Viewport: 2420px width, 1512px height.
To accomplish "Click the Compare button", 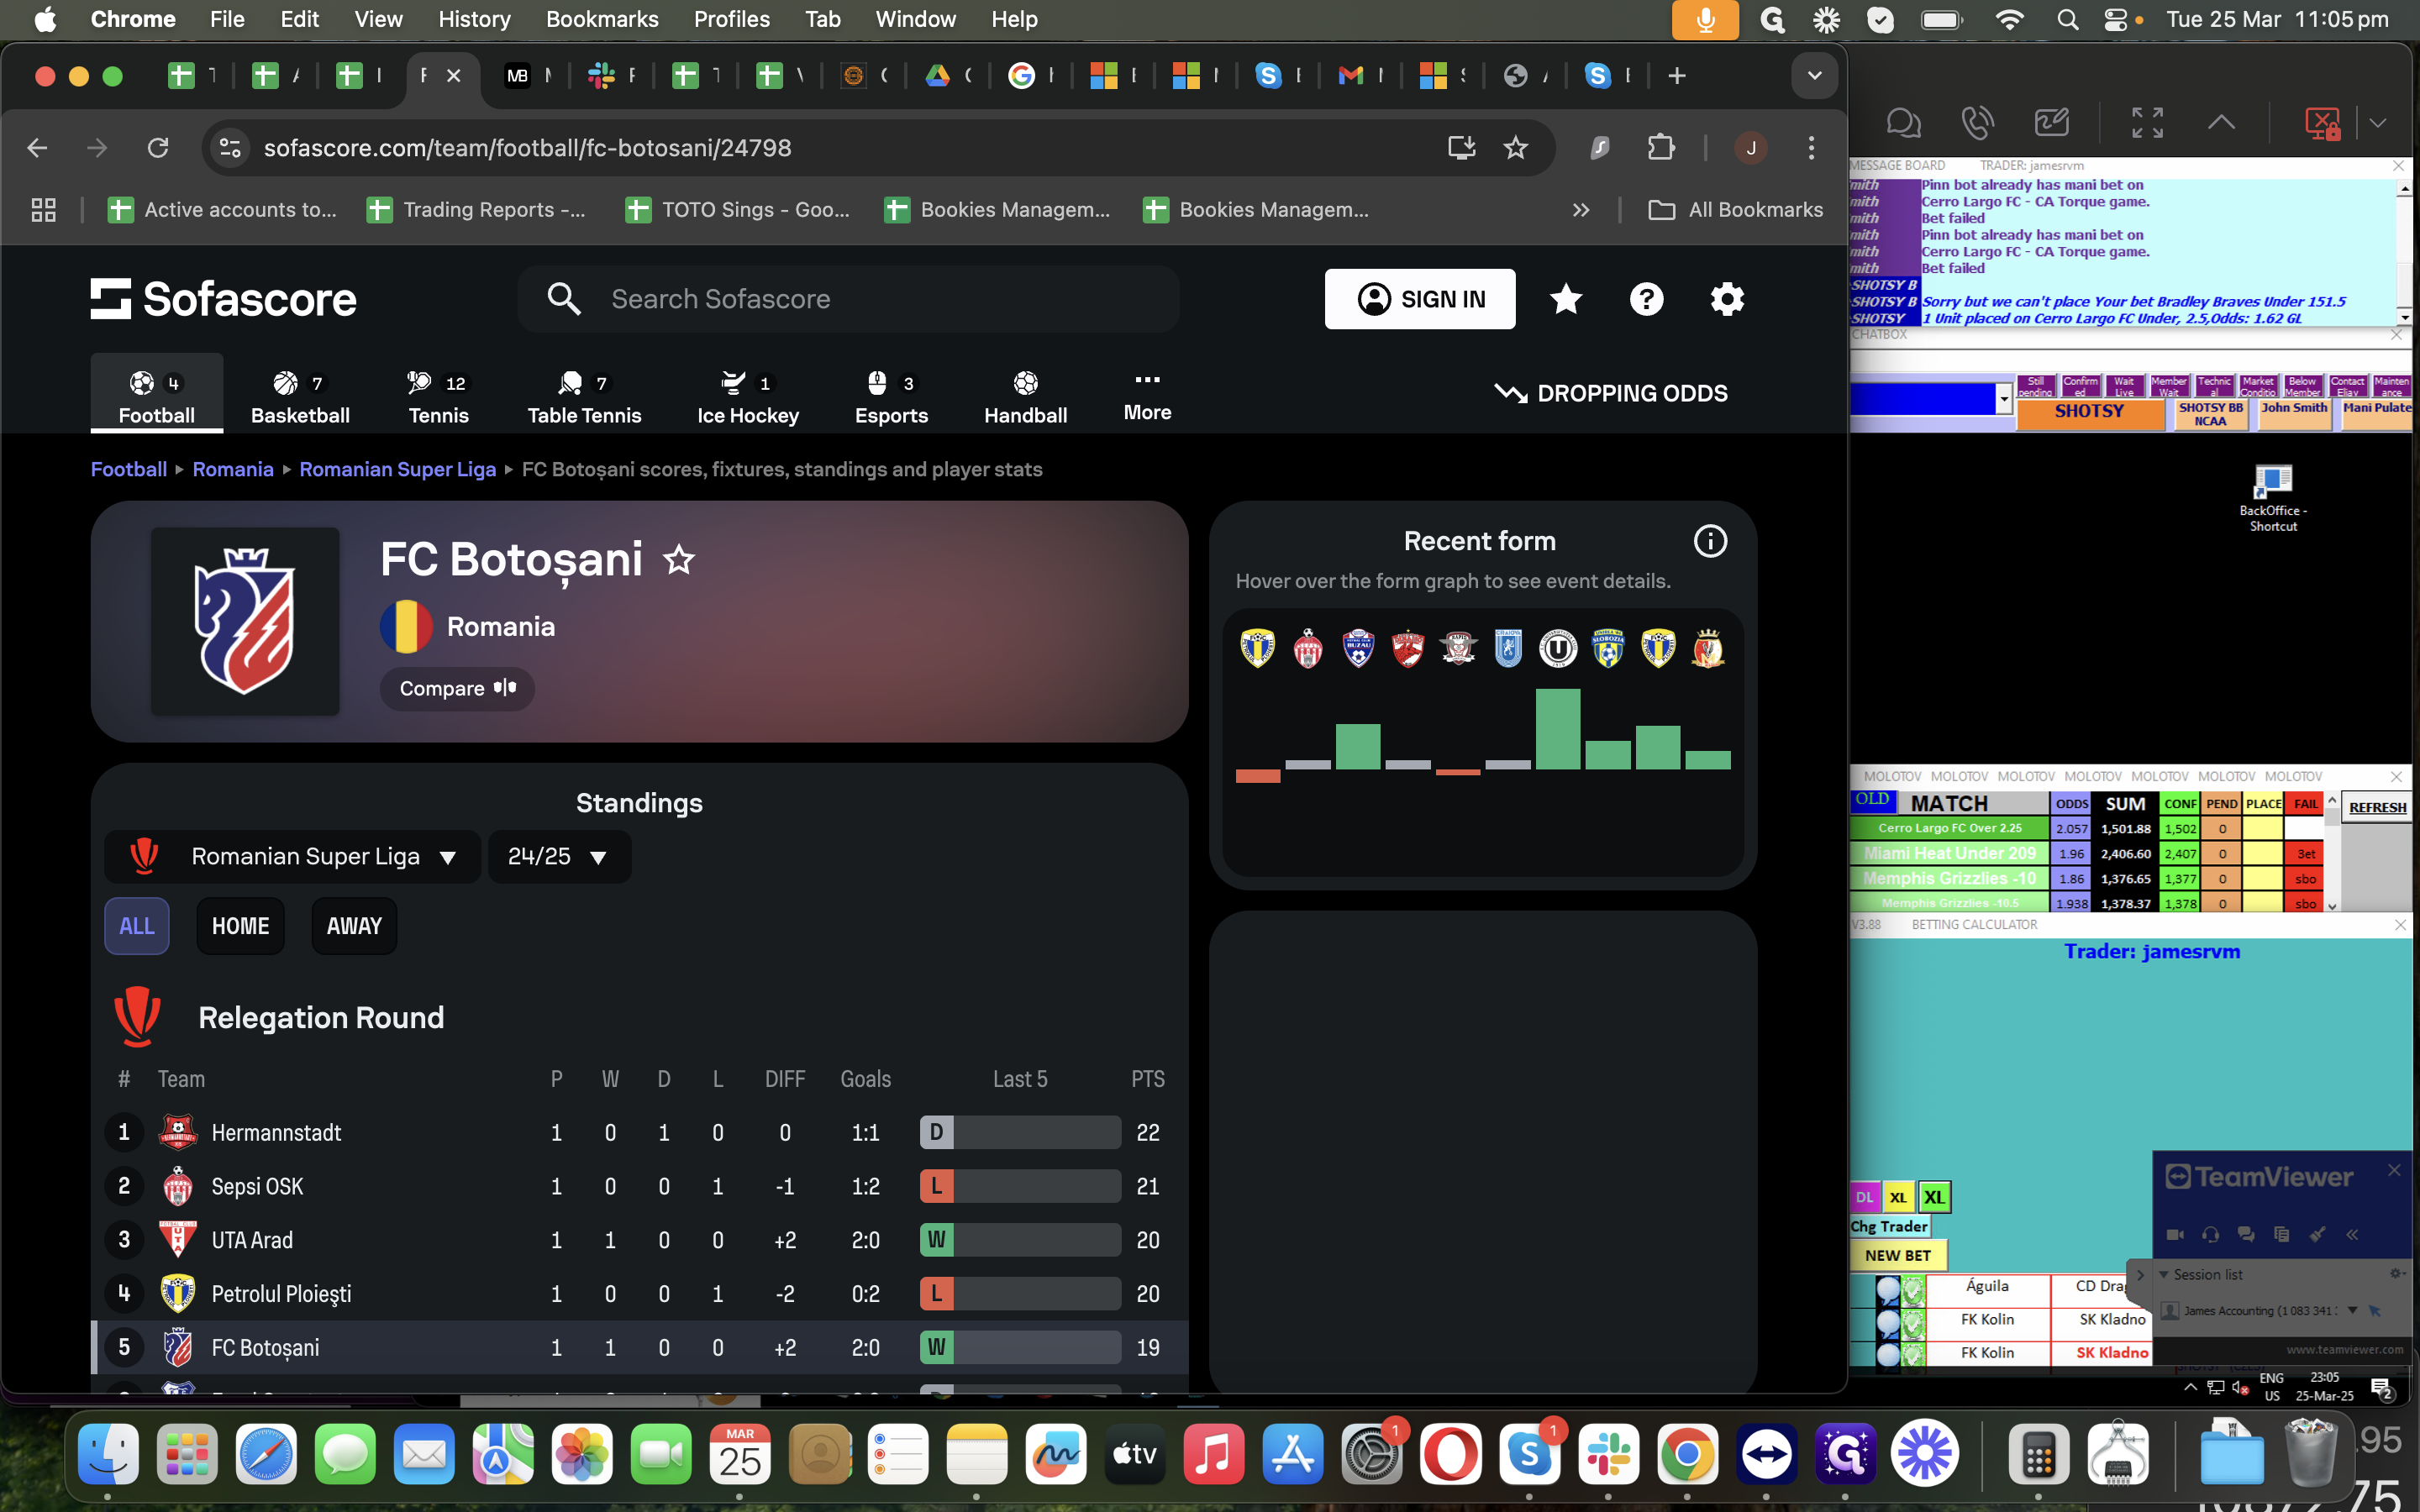I will click(x=457, y=688).
